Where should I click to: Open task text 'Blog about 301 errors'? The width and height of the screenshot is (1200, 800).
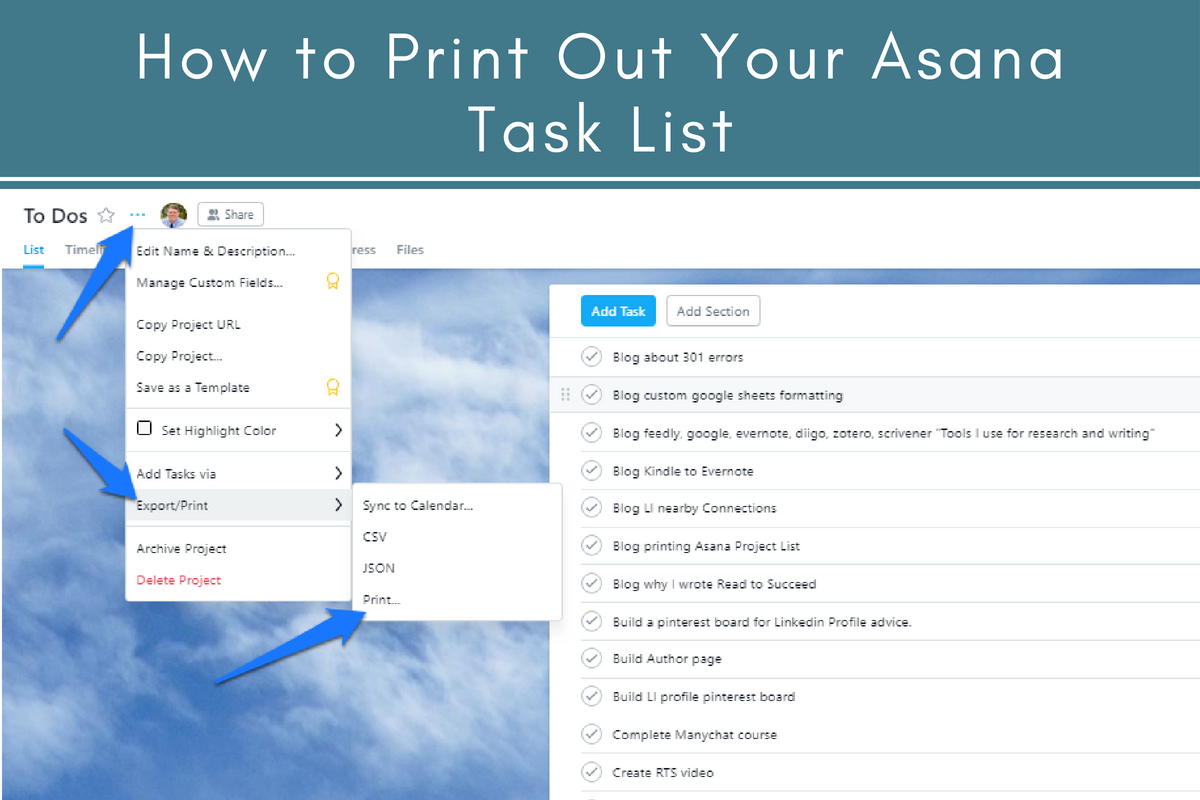[x=678, y=357]
